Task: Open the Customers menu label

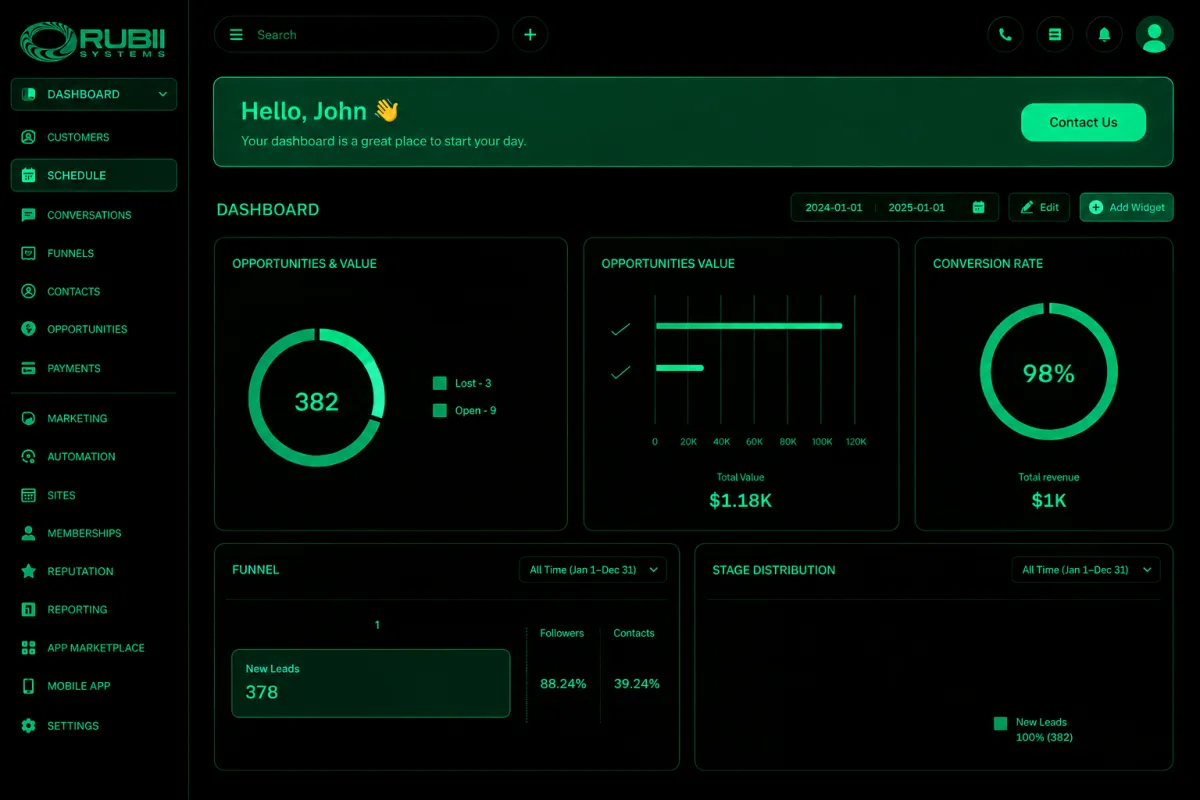Action: point(78,137)
